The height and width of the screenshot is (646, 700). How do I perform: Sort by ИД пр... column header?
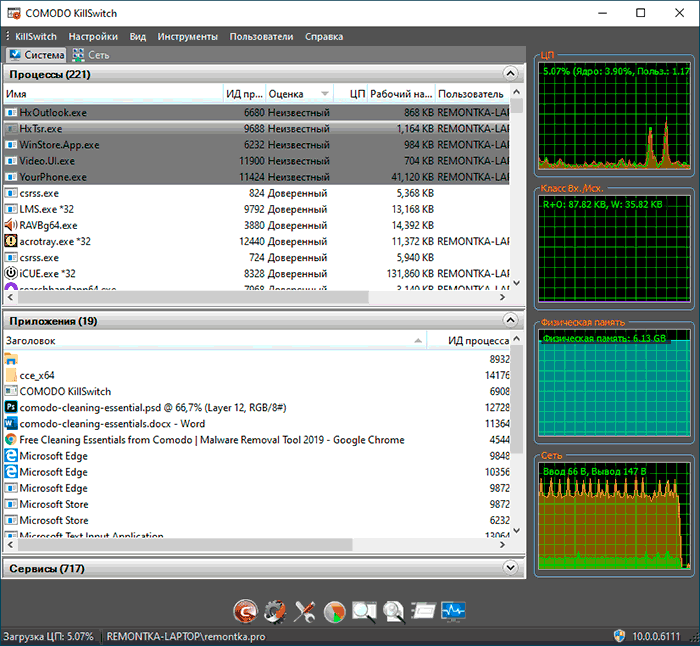click(244, 94)
